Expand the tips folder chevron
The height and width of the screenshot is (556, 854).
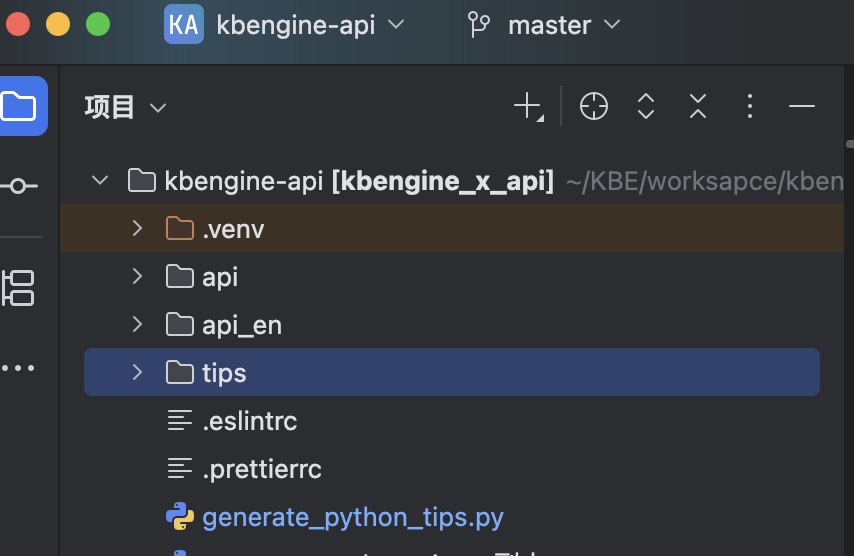pyautogui.click(x=138, y=373)
